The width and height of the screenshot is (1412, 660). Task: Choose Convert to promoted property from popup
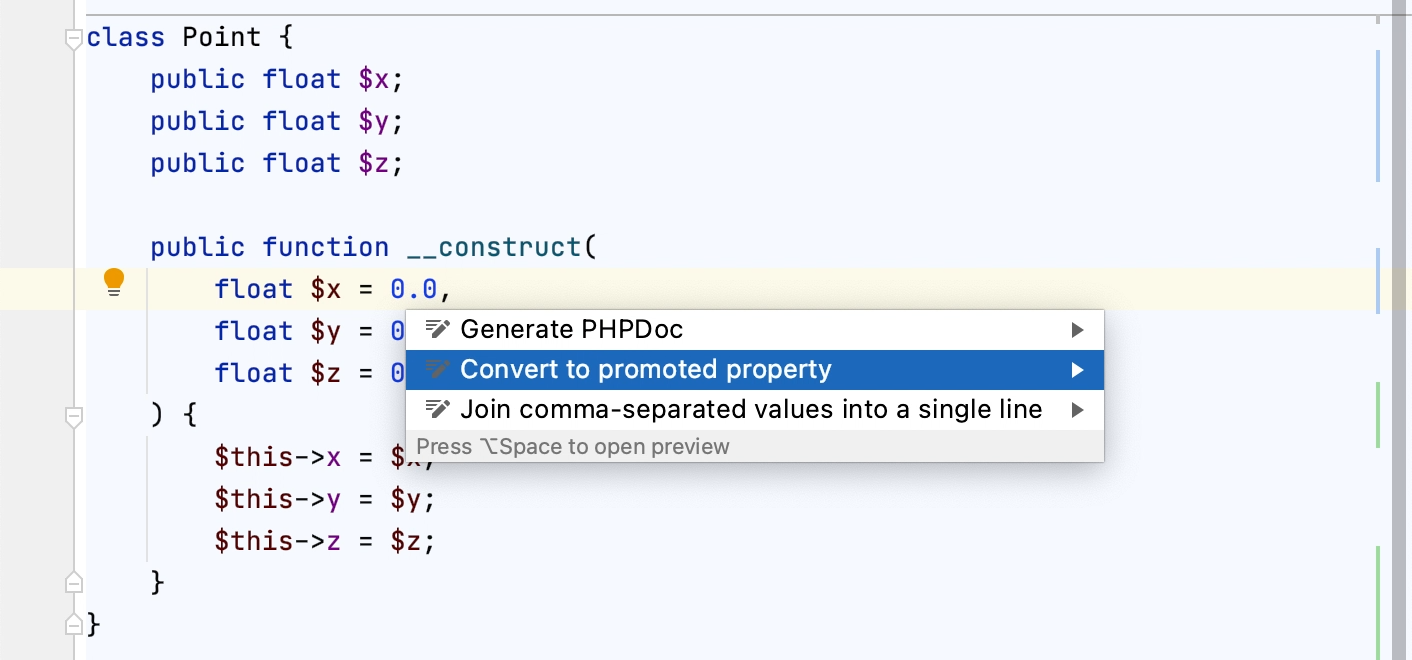(x=644, y=369)
